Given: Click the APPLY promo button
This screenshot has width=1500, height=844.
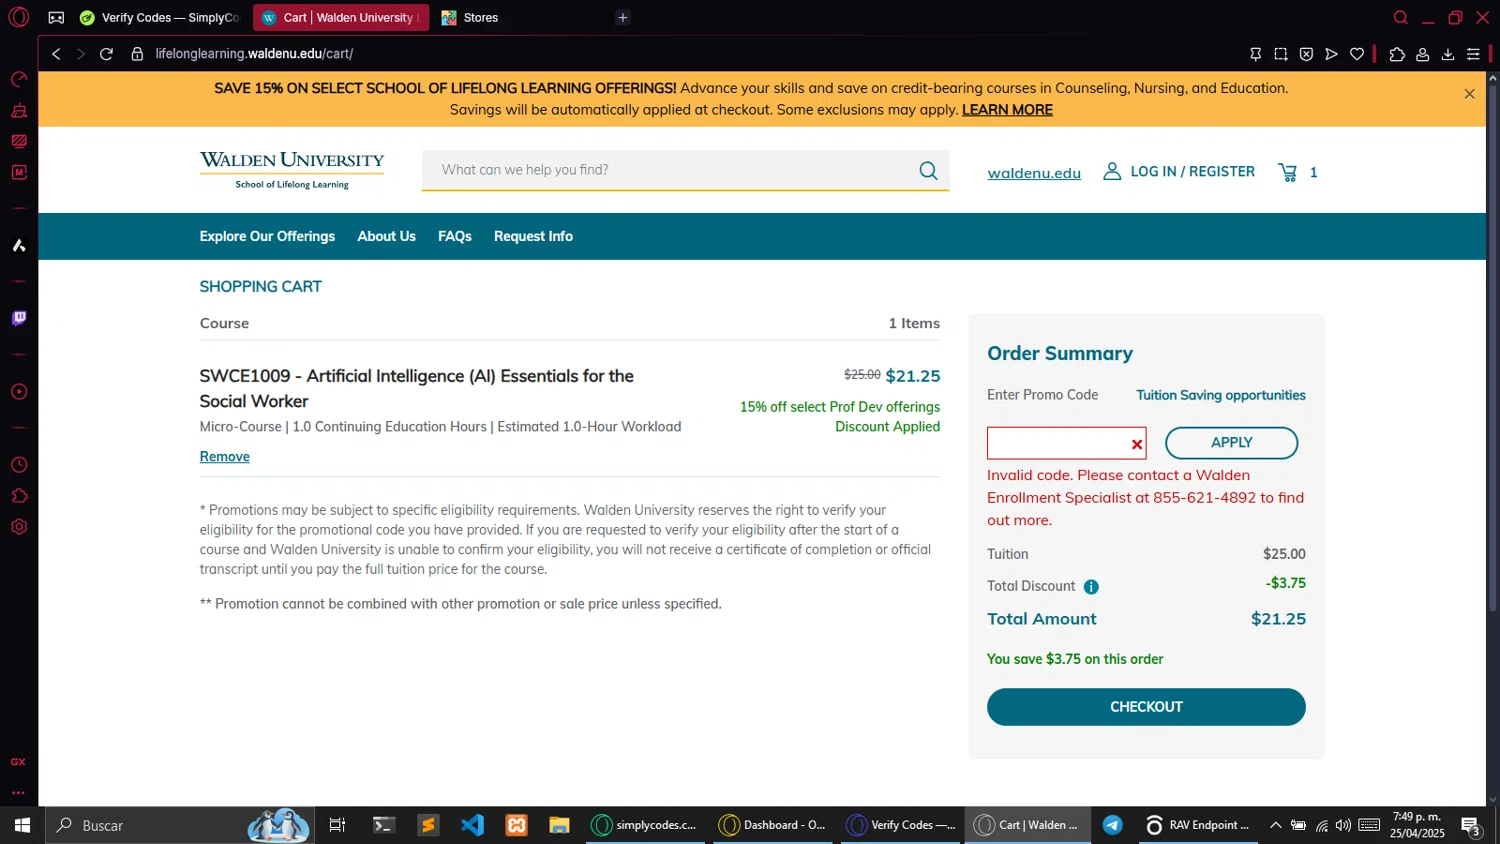Looking at the screenshot, I should [x=1231, y=442].
